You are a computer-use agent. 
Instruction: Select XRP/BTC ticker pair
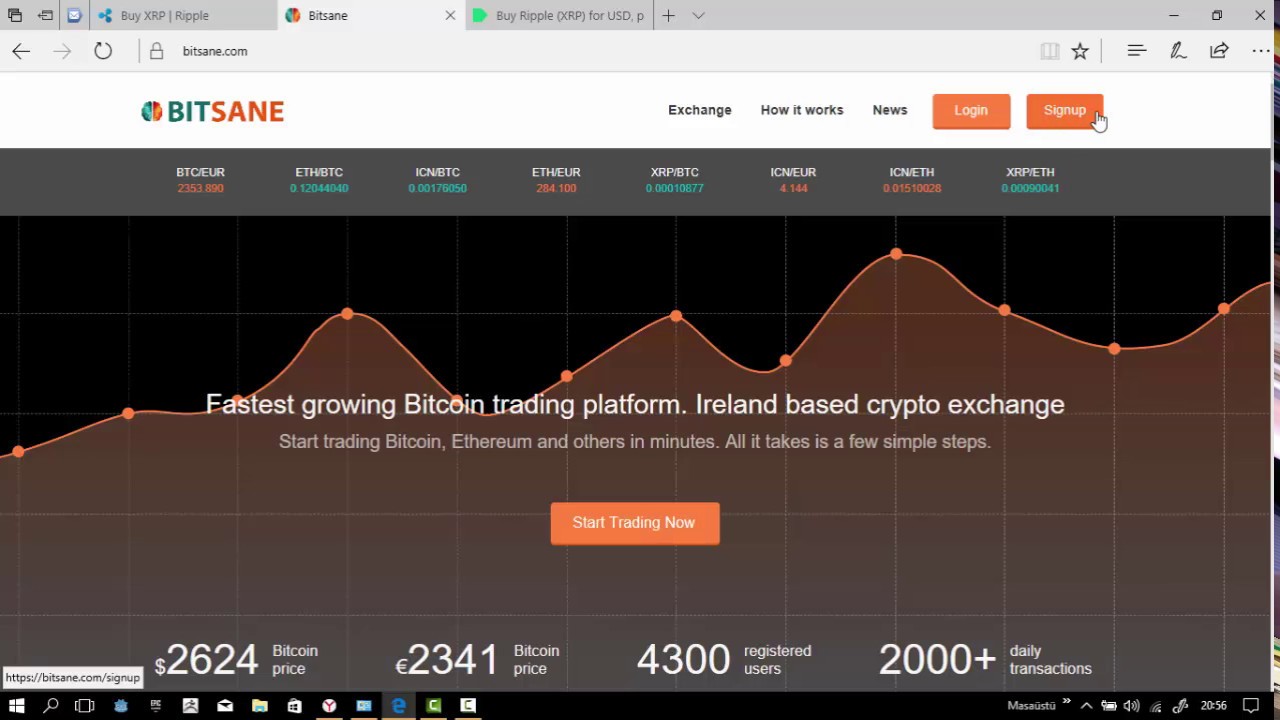pyautogui.click(x=674, y=180)
